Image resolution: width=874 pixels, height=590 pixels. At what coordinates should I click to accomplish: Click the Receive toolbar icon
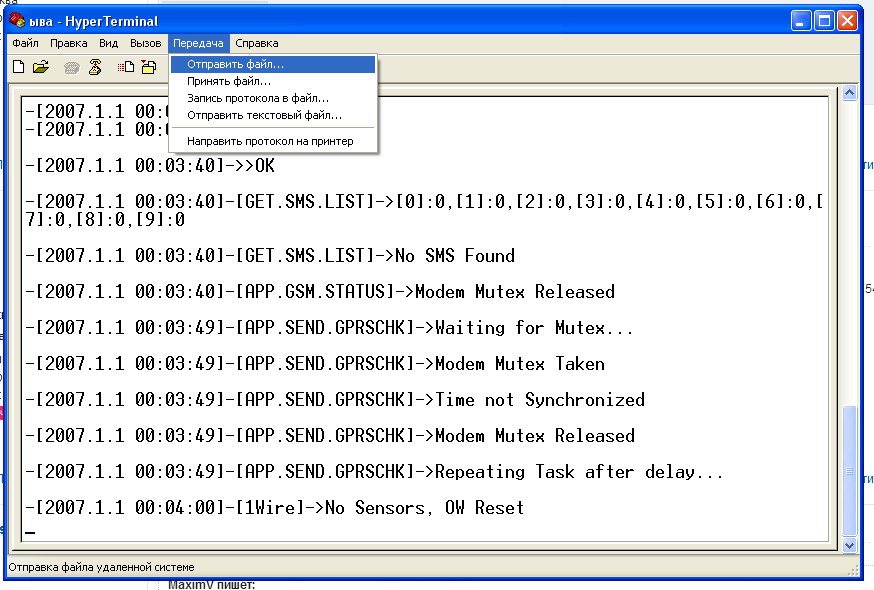point(148,67)
